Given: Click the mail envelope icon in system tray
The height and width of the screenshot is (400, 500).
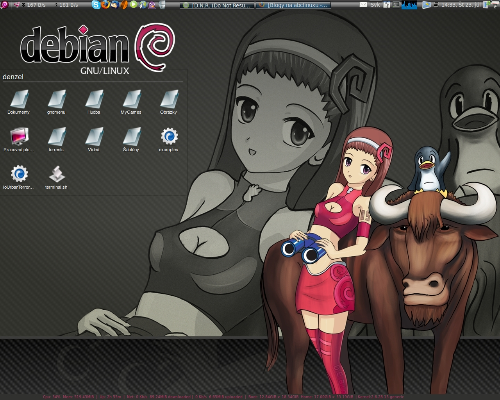Looking at the screenshot, I should click(x=364, y=5).
